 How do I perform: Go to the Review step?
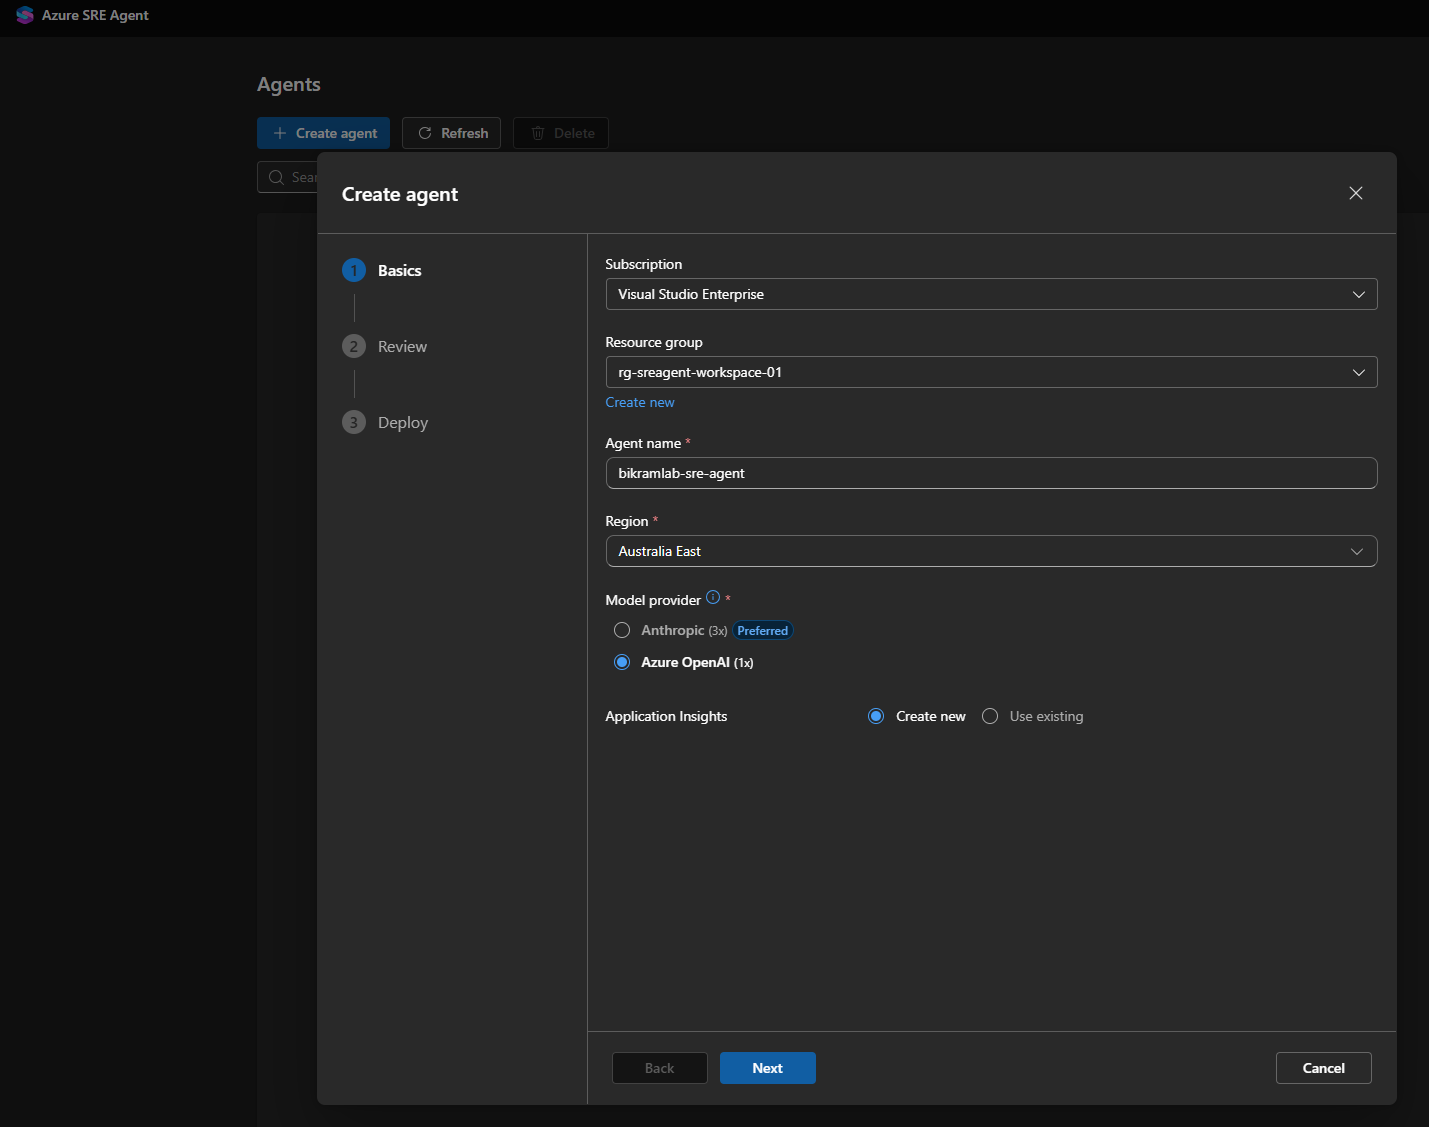(385, 346)
